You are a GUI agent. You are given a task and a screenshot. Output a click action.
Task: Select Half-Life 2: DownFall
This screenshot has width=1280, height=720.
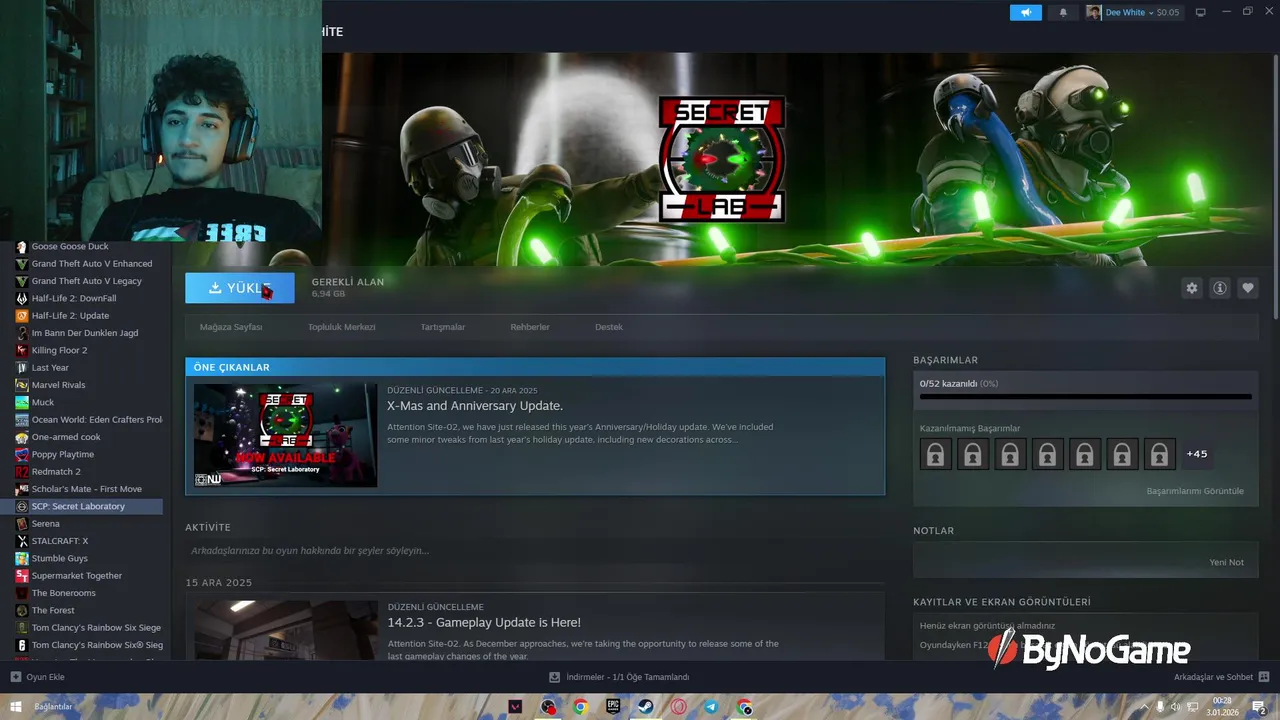[x=74, y=298]
